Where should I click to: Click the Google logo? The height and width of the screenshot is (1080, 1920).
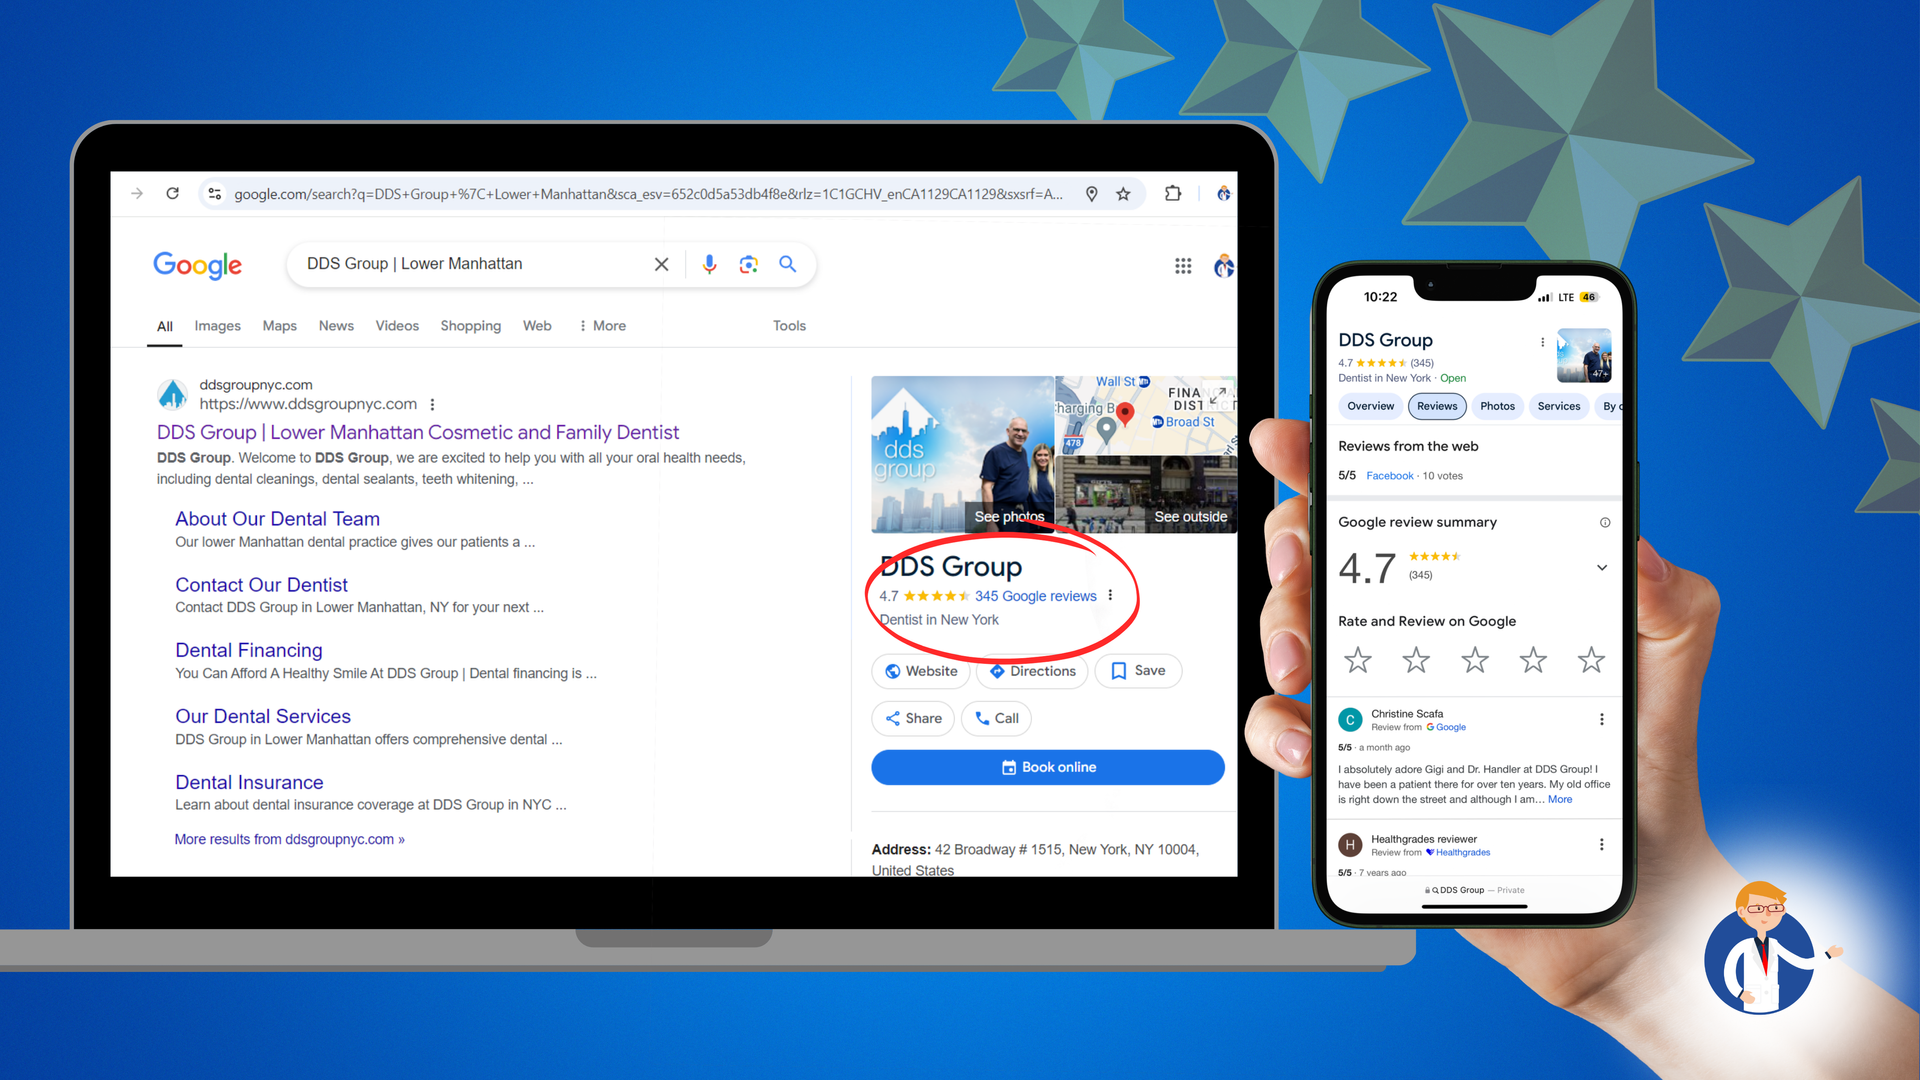coord(197,265)
